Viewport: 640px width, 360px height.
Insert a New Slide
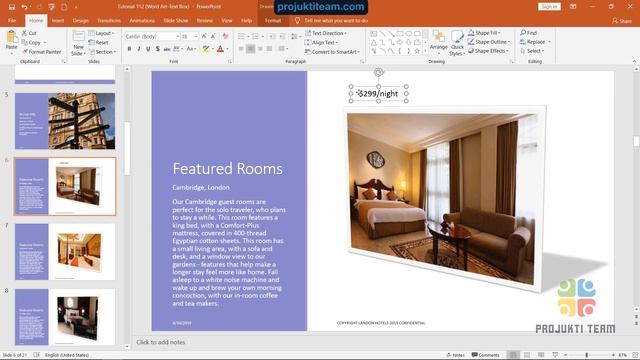pyautogui.click(x=78, y=44)
